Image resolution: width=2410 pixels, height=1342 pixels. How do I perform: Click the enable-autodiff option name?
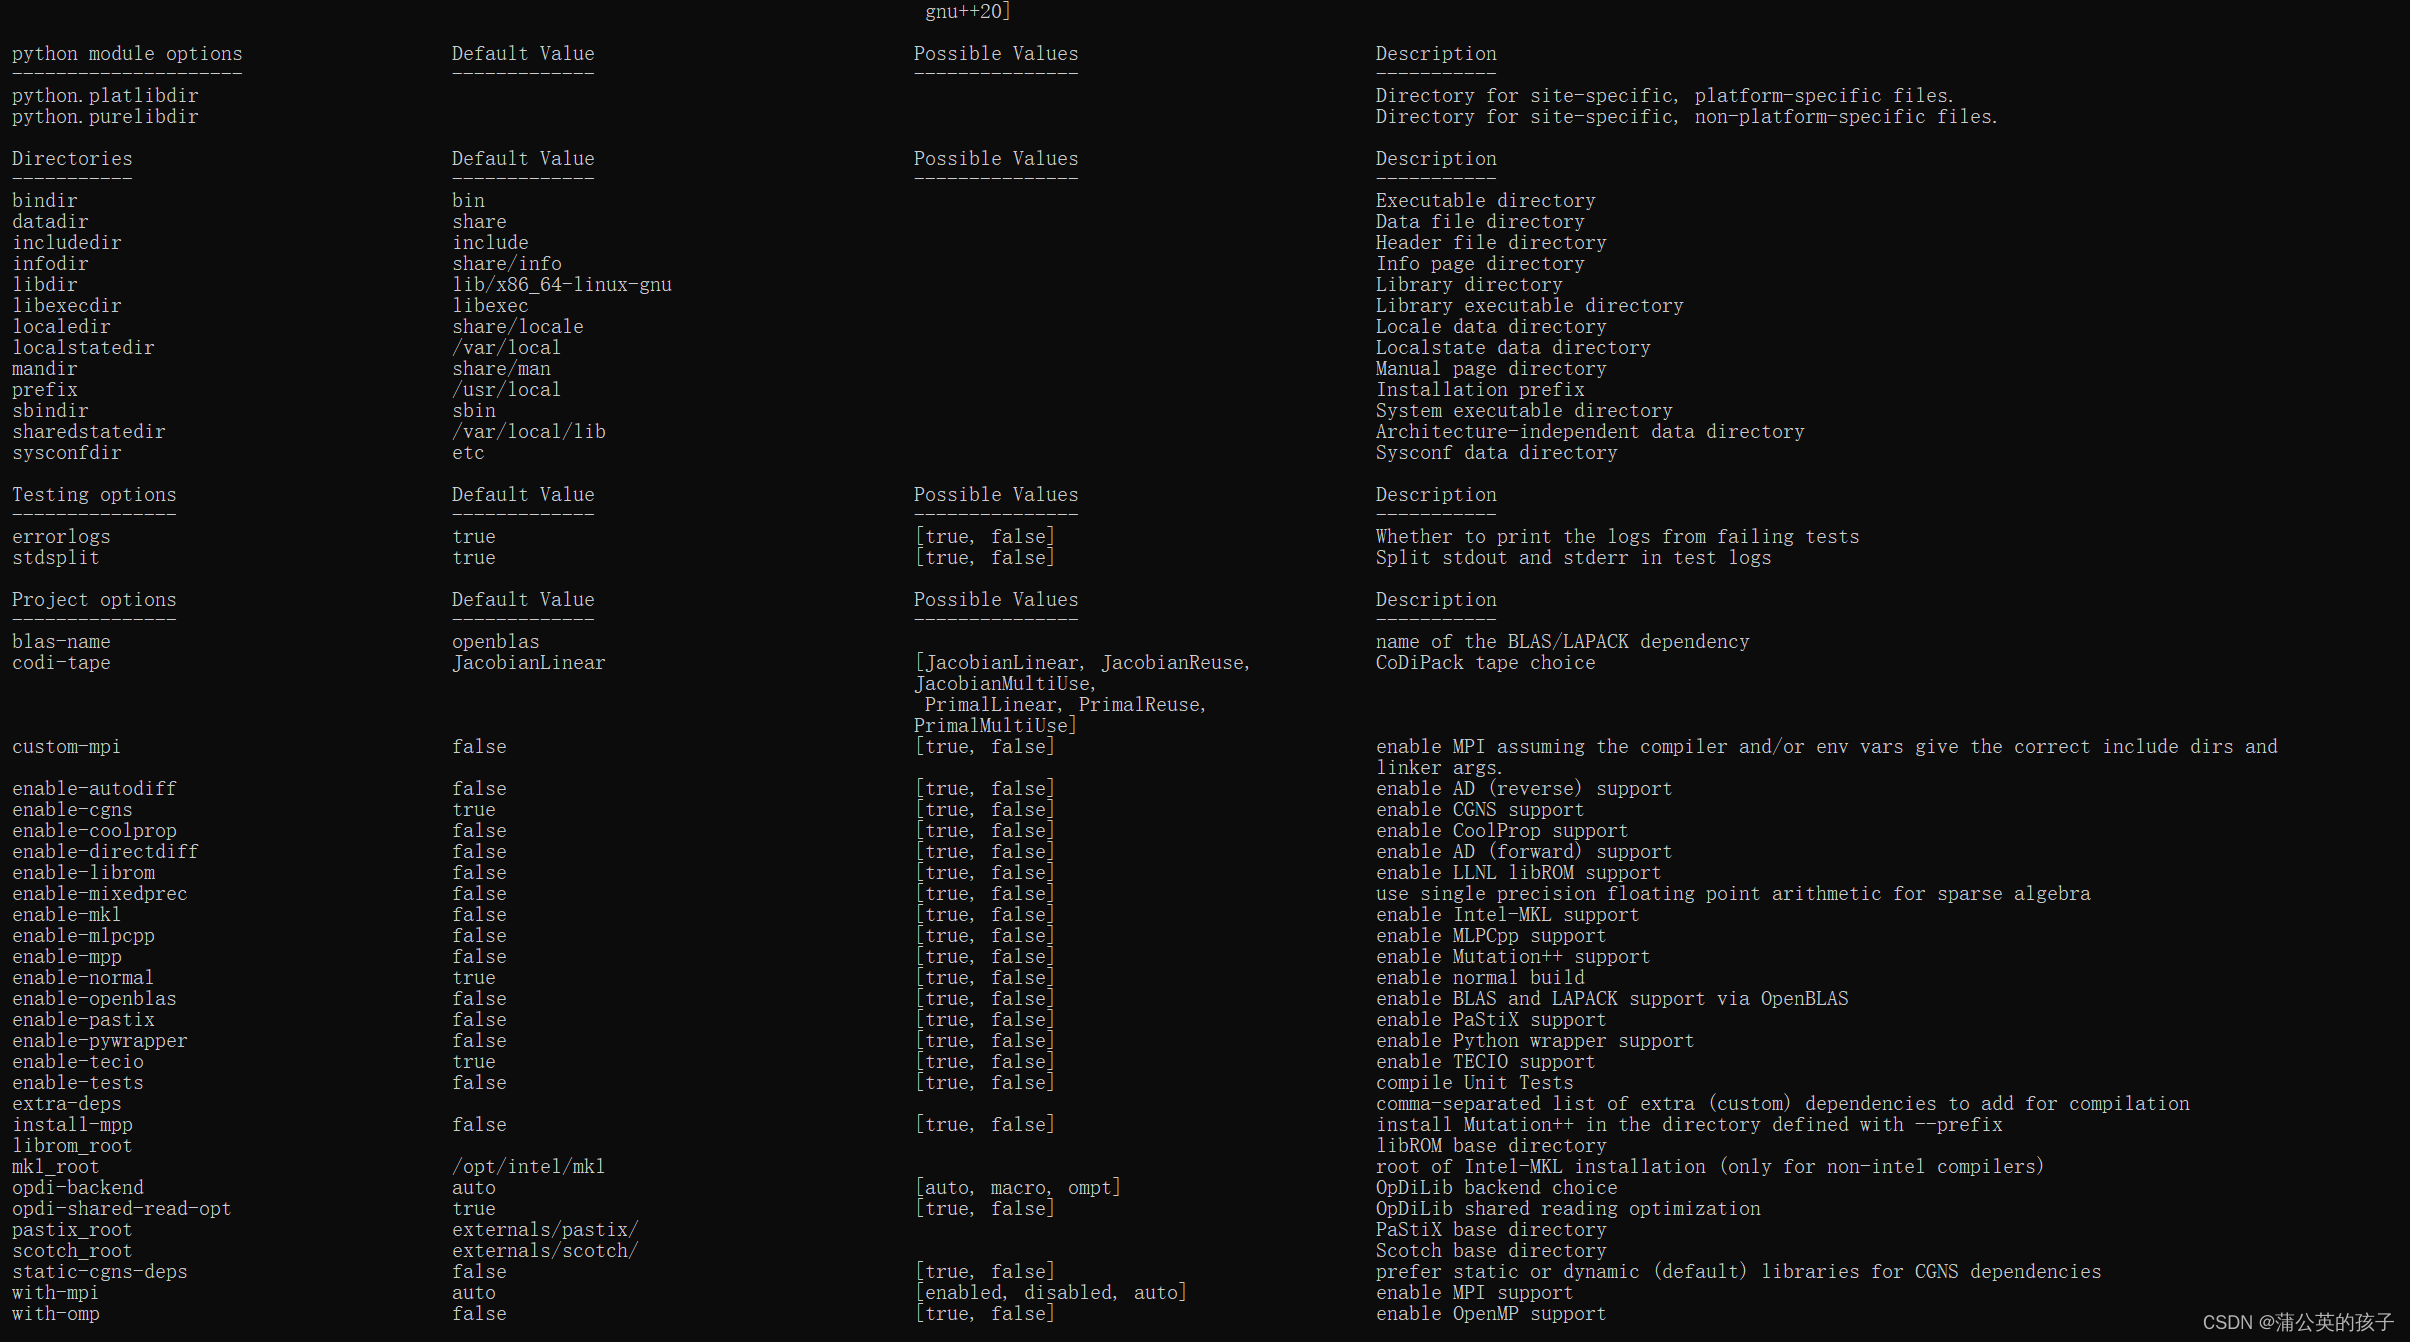(x=94, y=789)
